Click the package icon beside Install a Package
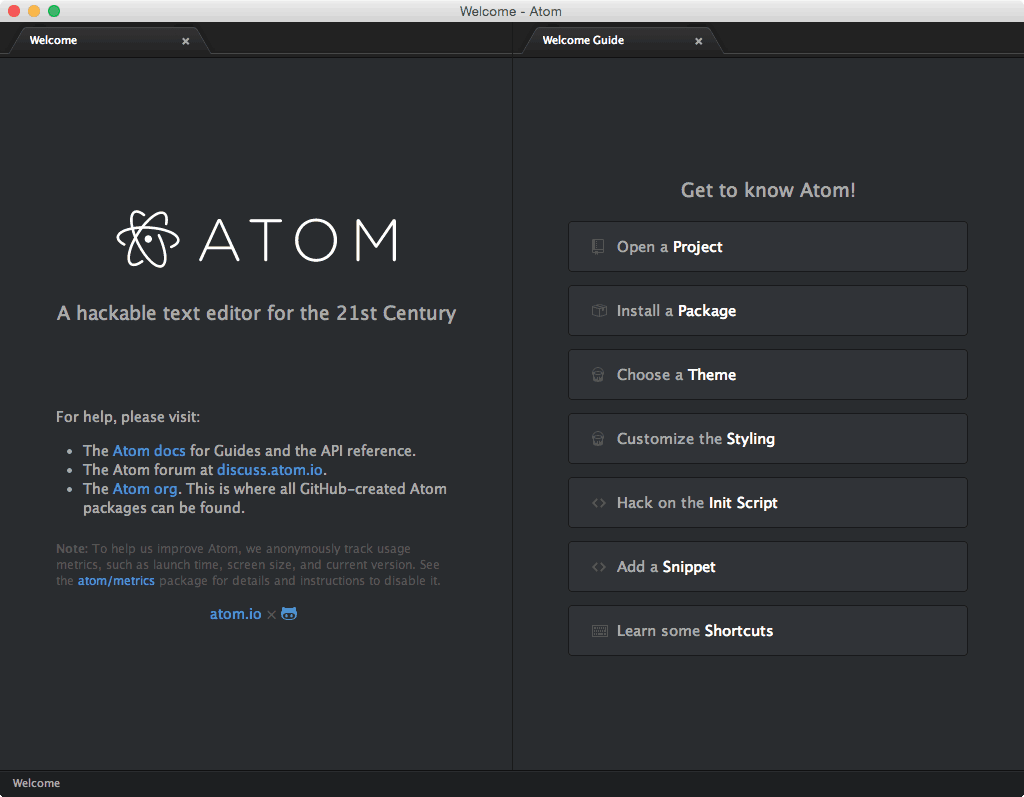 (x=598, y=311)
